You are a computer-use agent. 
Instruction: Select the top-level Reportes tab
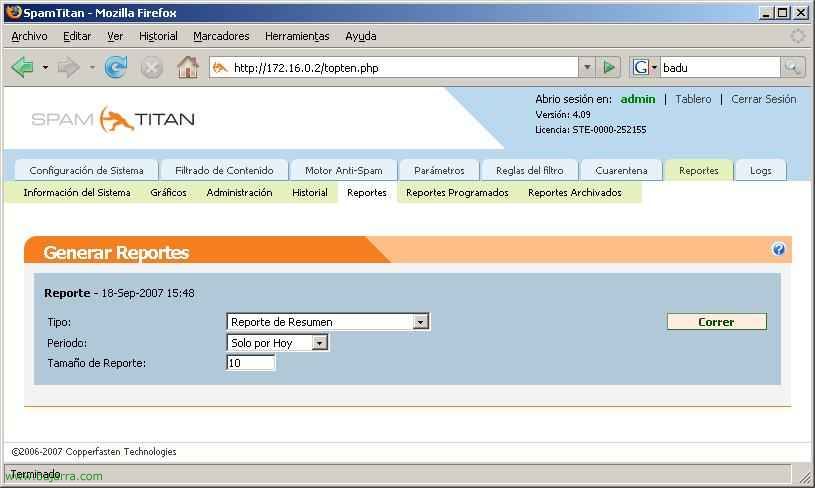[x=699, y=170]
